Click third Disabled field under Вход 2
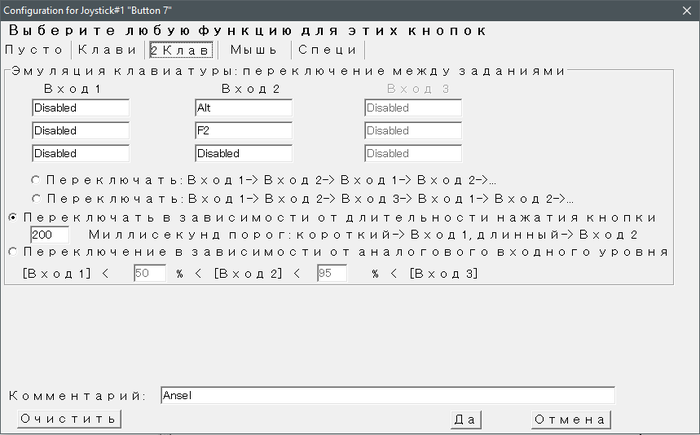700x435 pixels. [243, 154]
